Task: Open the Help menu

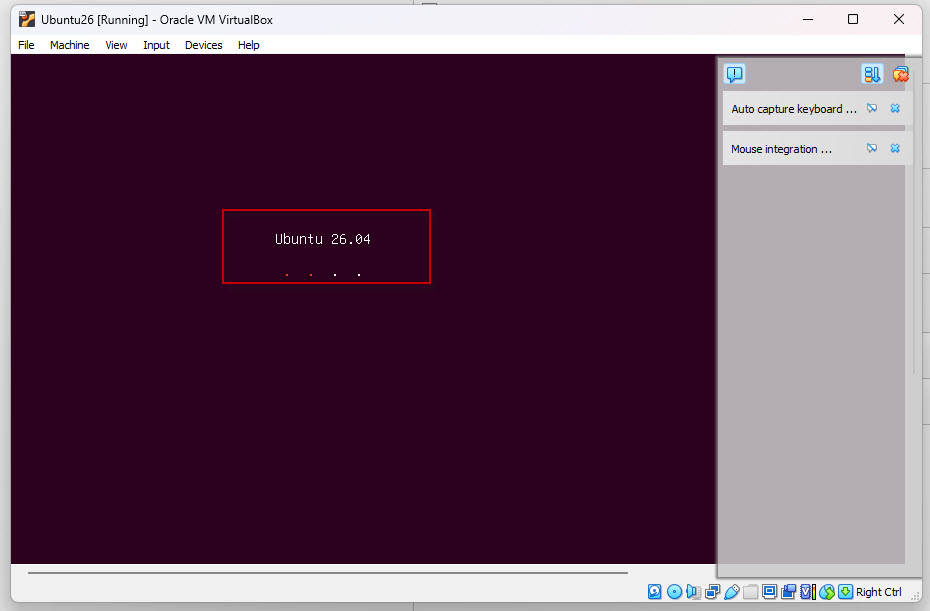Action: [x=249, y=45]
